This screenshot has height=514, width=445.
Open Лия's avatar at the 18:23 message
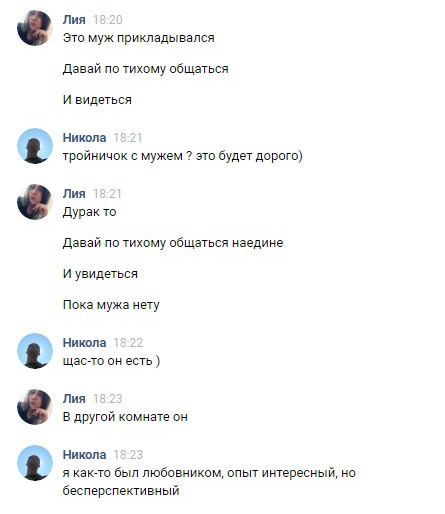(x=35, y=407)
